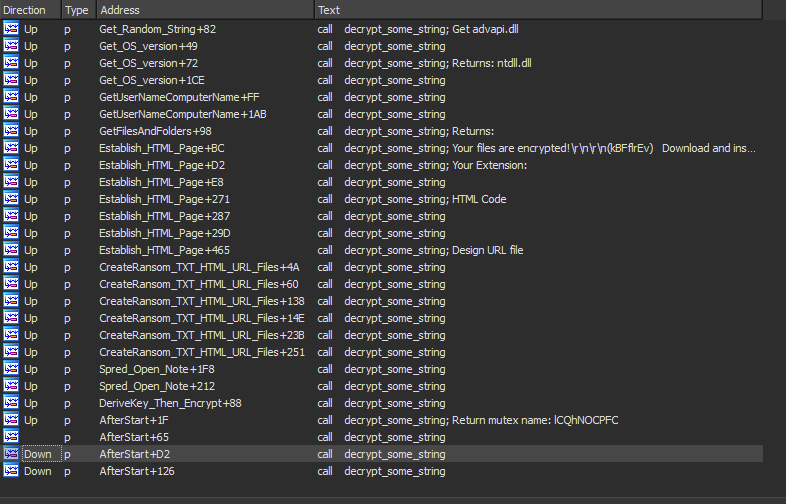Screen dimensions: 786x504
Task: Click the 'Get advapi.dll' comment text
Action: click(485, 29)
